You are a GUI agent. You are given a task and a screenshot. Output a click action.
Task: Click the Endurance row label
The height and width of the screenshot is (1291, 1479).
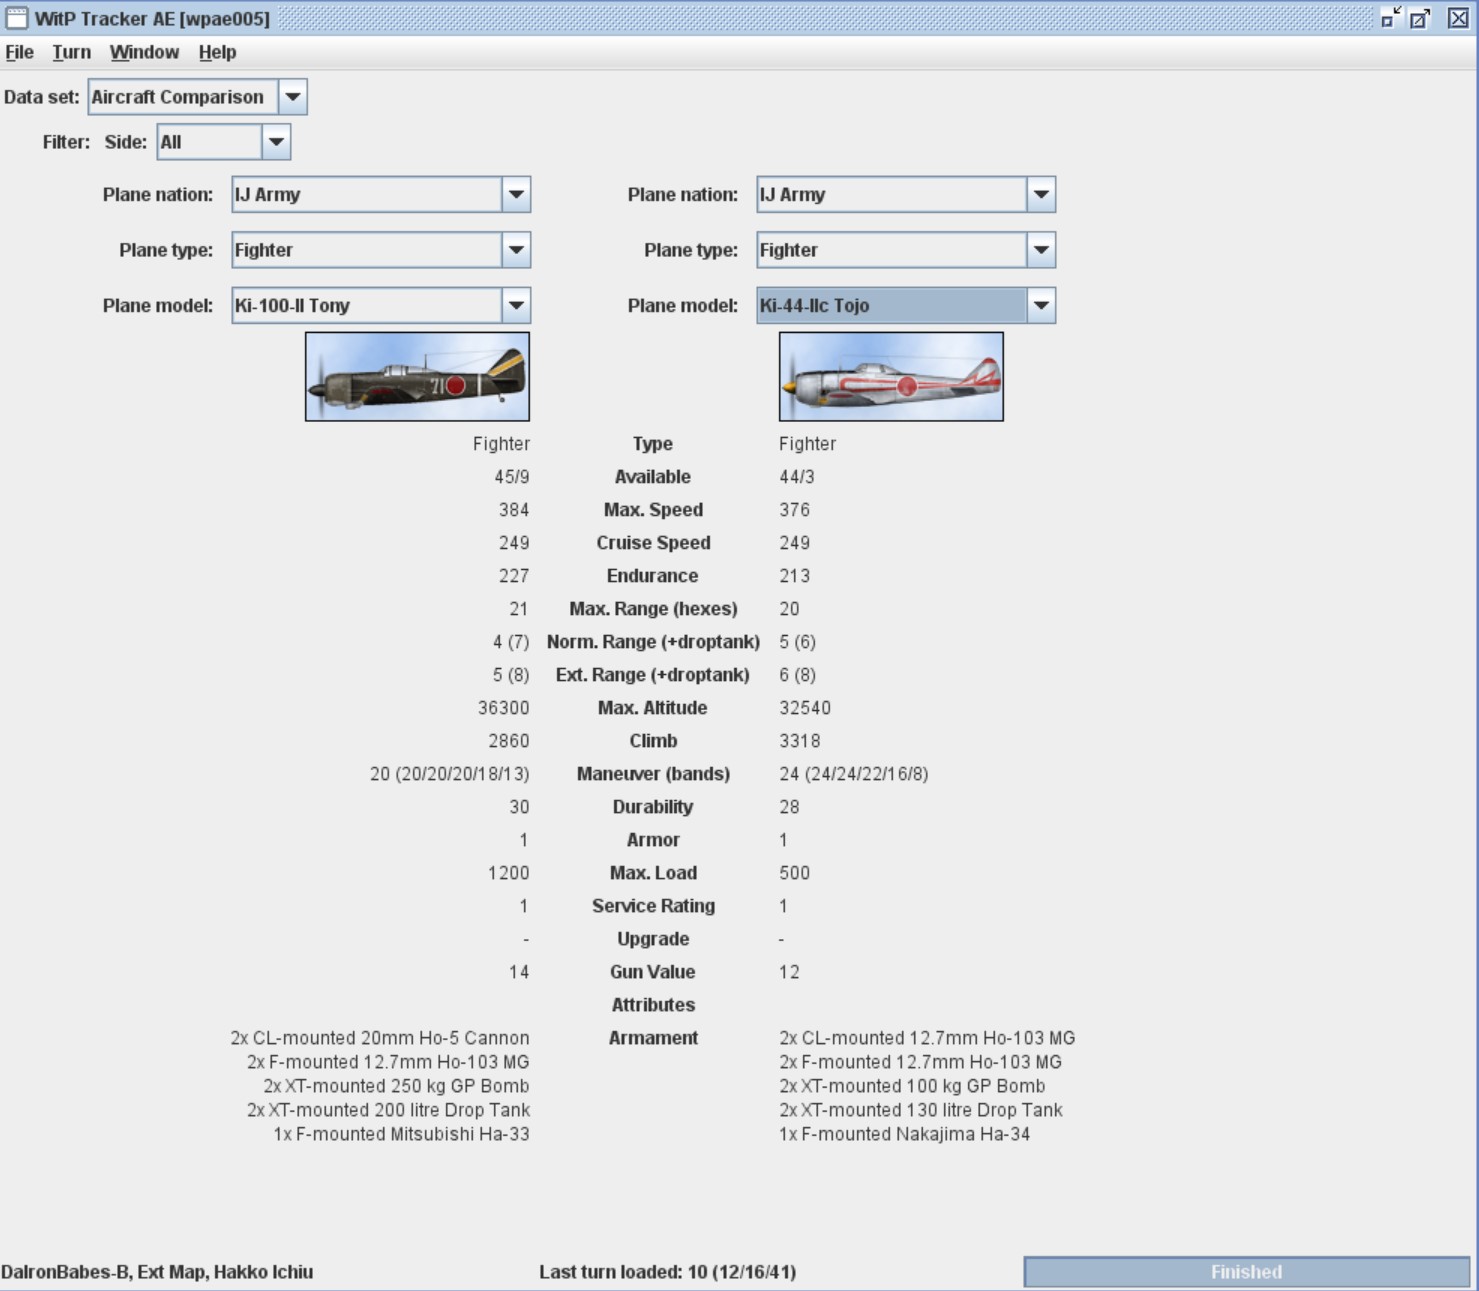(653, 576)
